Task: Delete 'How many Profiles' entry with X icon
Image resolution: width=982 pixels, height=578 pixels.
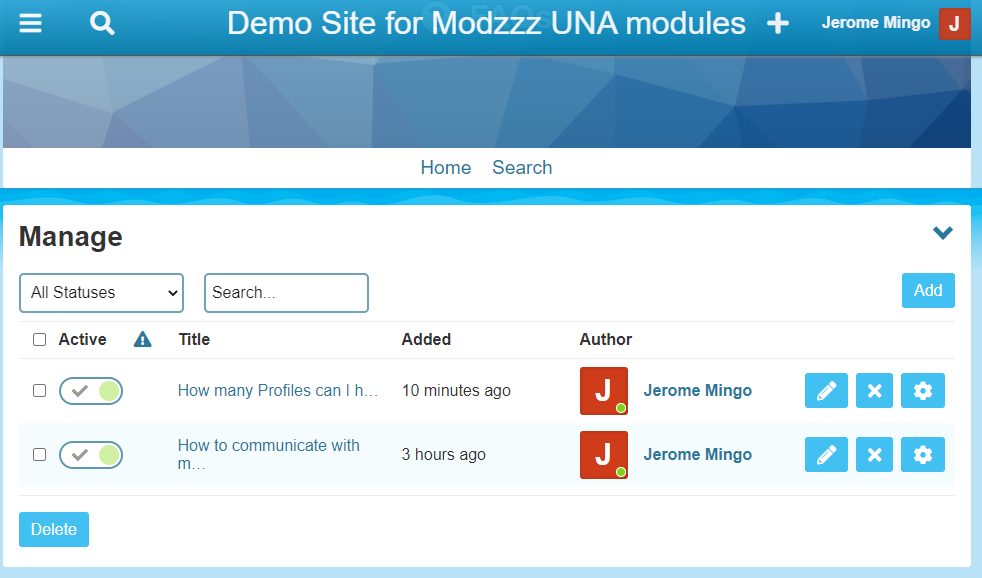Action: pyautogui.click(x=874, y=391)
